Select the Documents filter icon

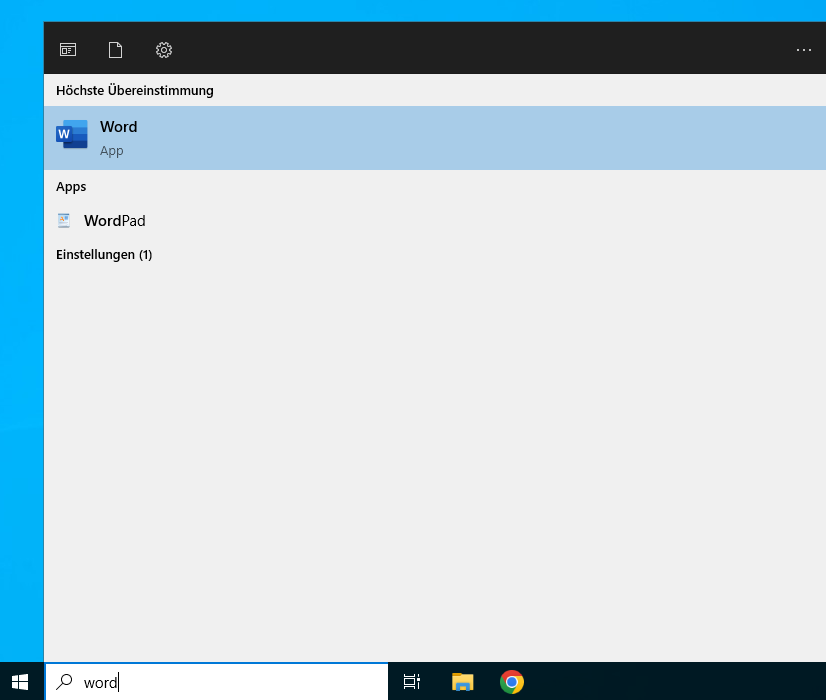116,50
